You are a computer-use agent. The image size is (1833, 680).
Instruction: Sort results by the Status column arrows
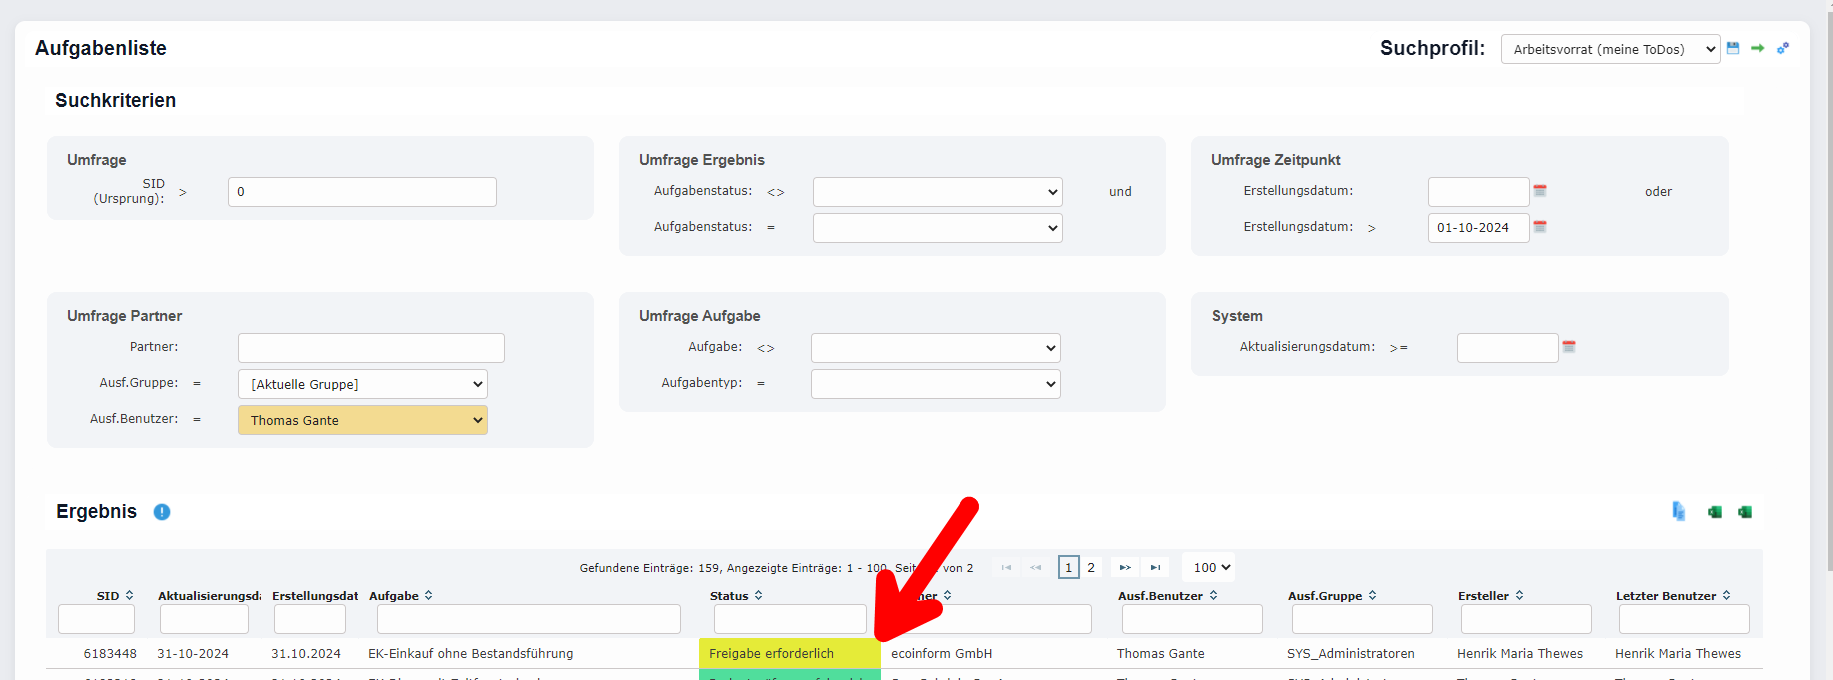(758, 595)
